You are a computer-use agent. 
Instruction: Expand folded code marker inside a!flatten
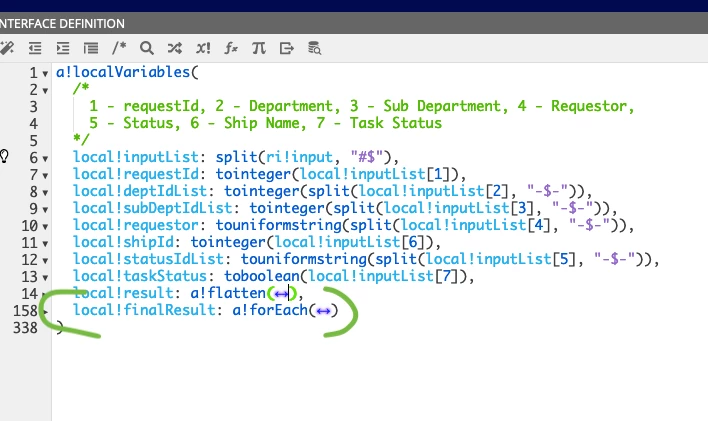point(281,294)
